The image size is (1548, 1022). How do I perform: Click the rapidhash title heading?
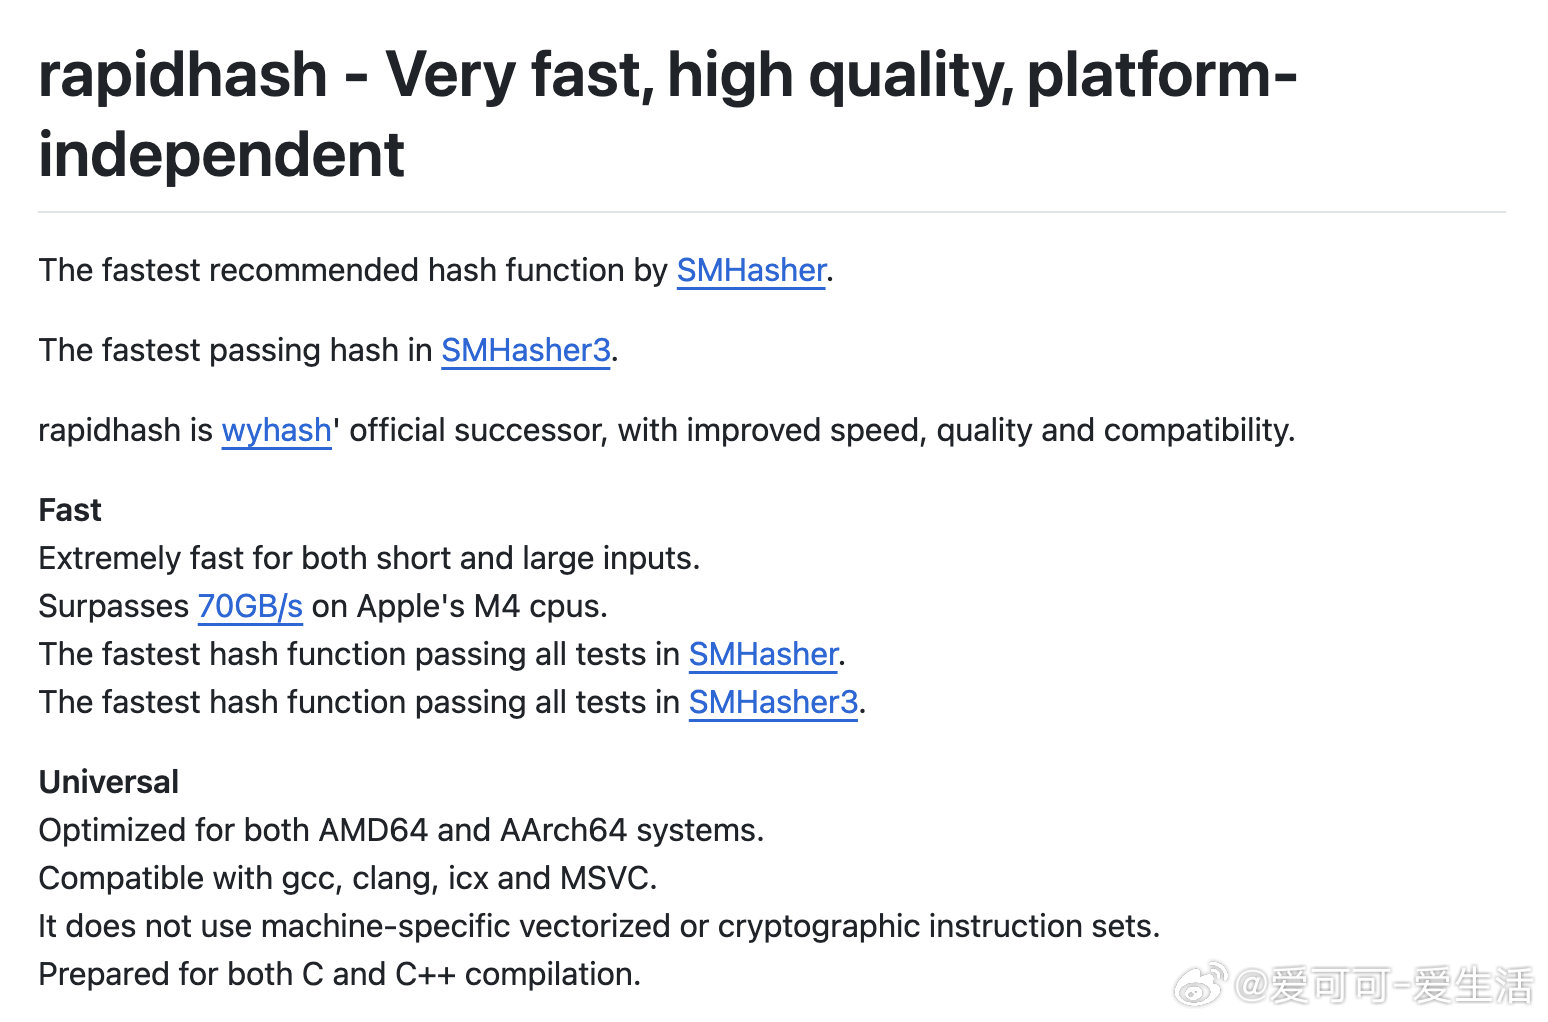click(667, 114)
